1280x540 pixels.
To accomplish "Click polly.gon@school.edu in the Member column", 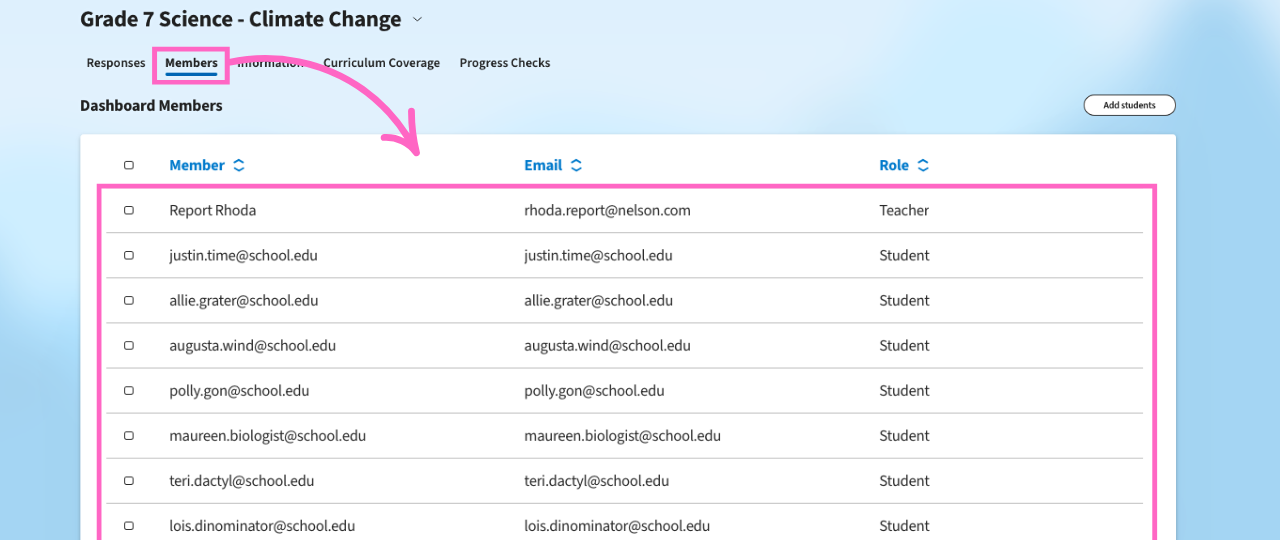I will click(x=239, y=390).
